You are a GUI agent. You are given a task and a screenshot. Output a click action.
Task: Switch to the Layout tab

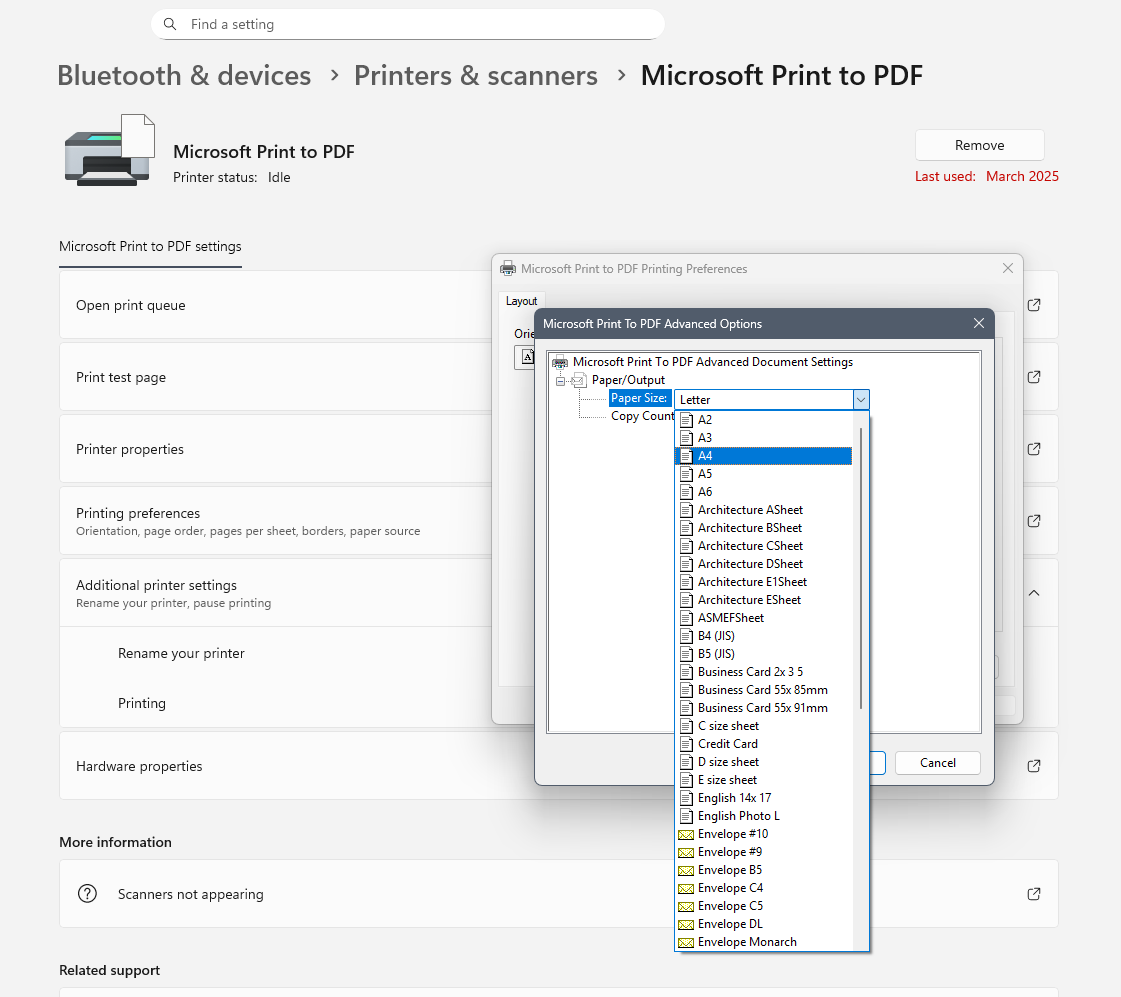522,300
